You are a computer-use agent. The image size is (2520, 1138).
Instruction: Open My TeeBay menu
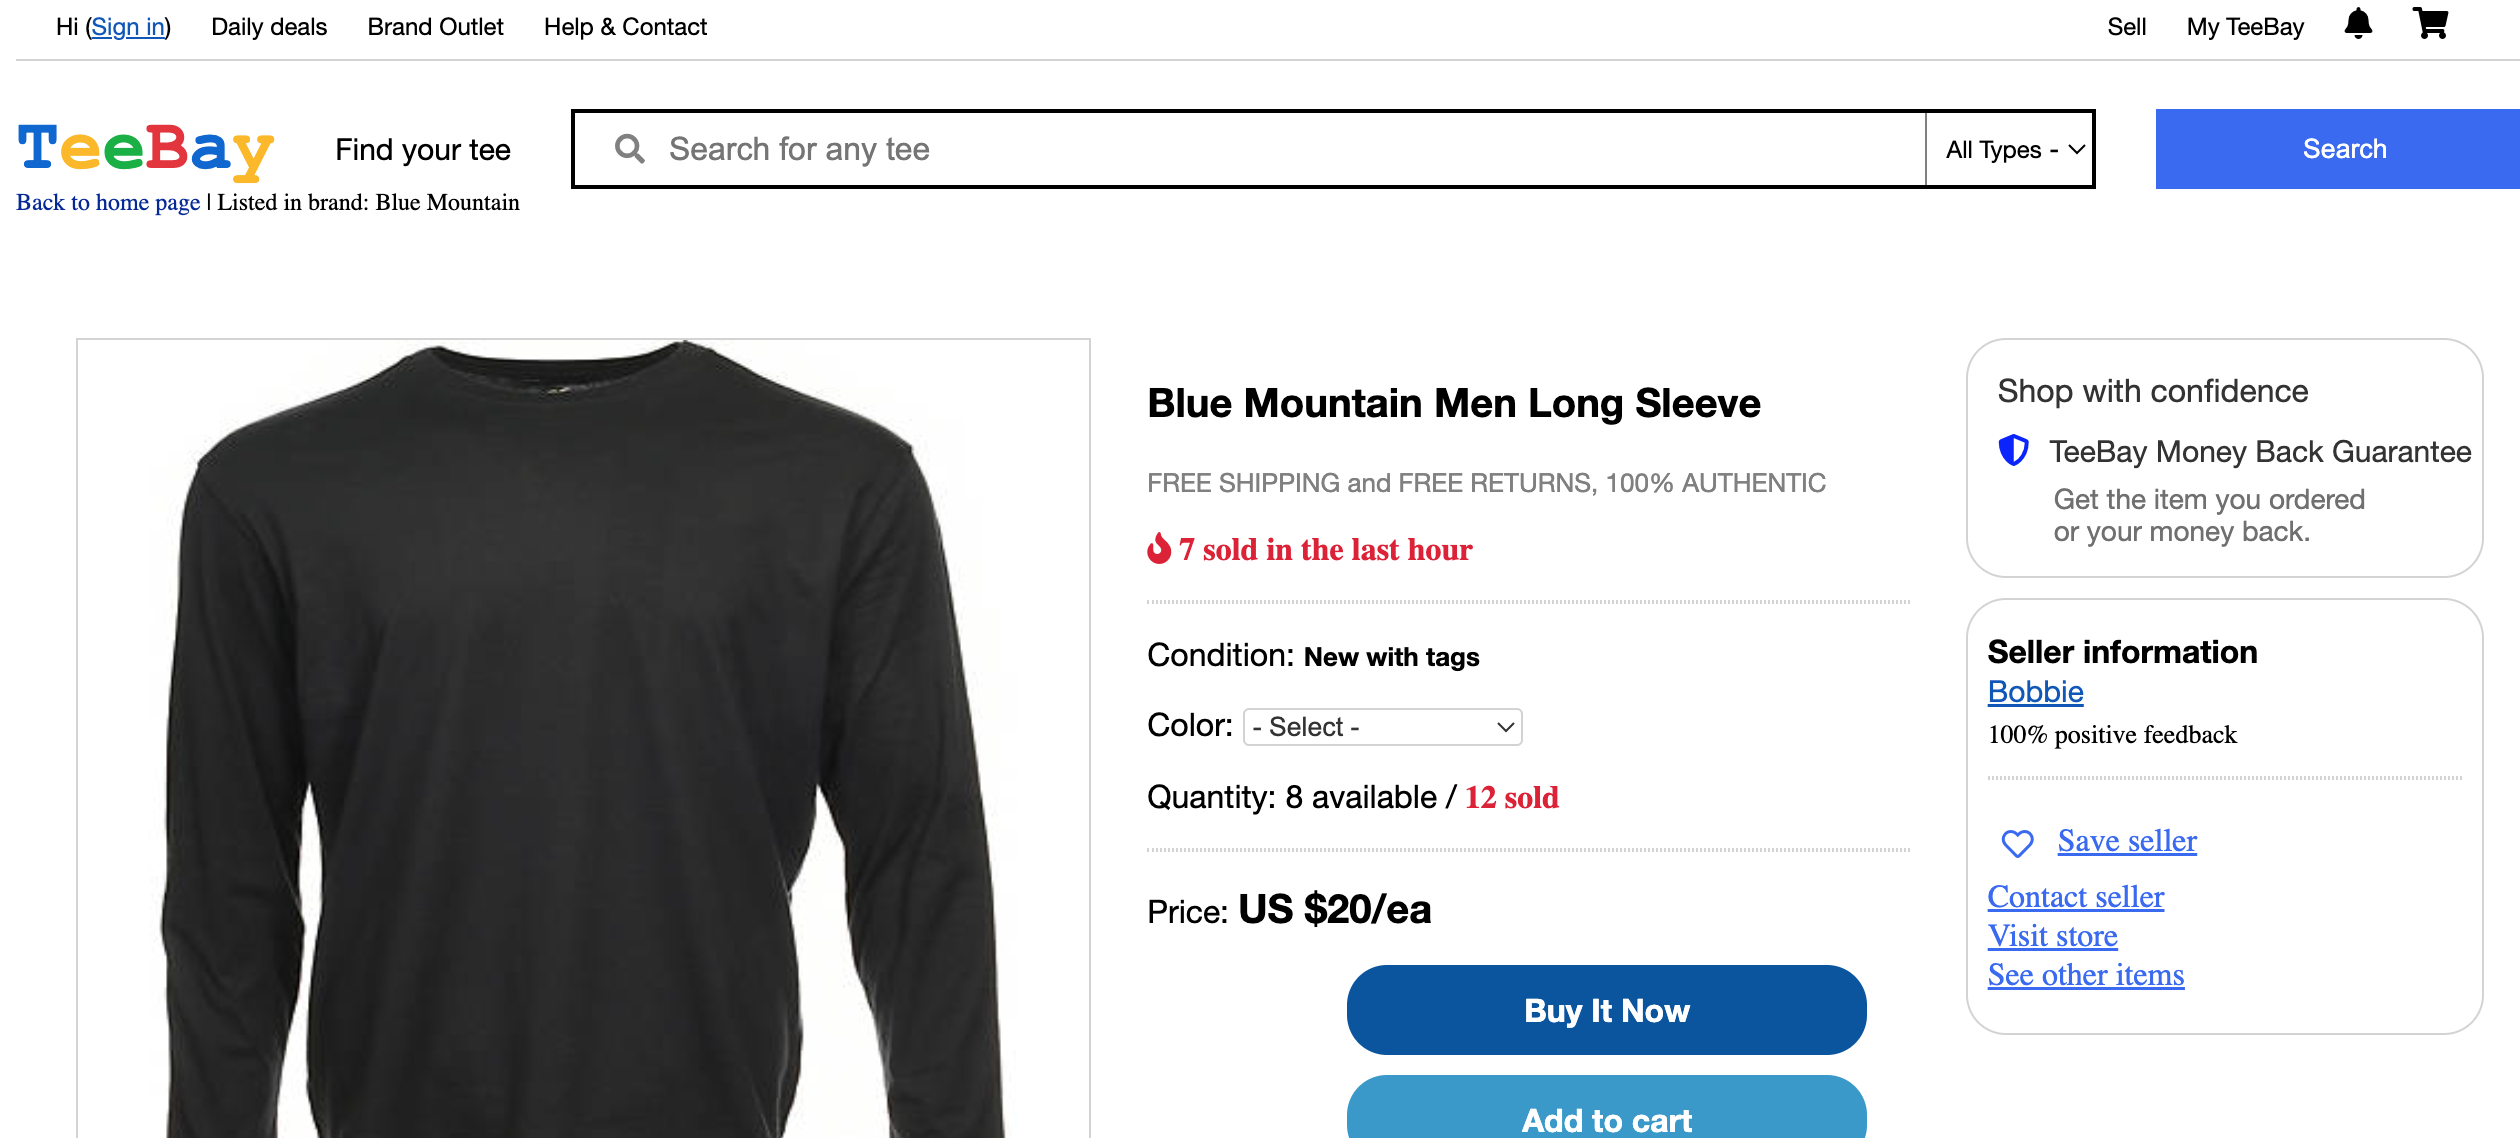click(x=2245, y=27)
